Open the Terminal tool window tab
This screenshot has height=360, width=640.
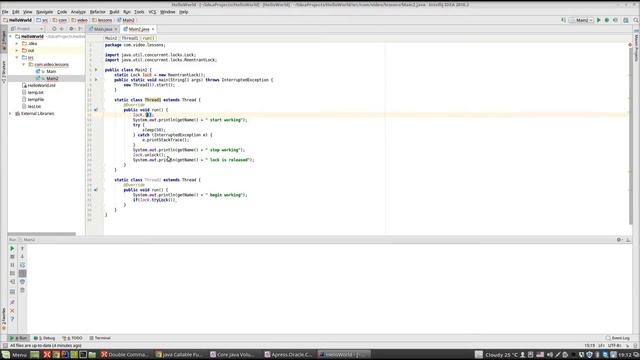click(x=100, y=338)
